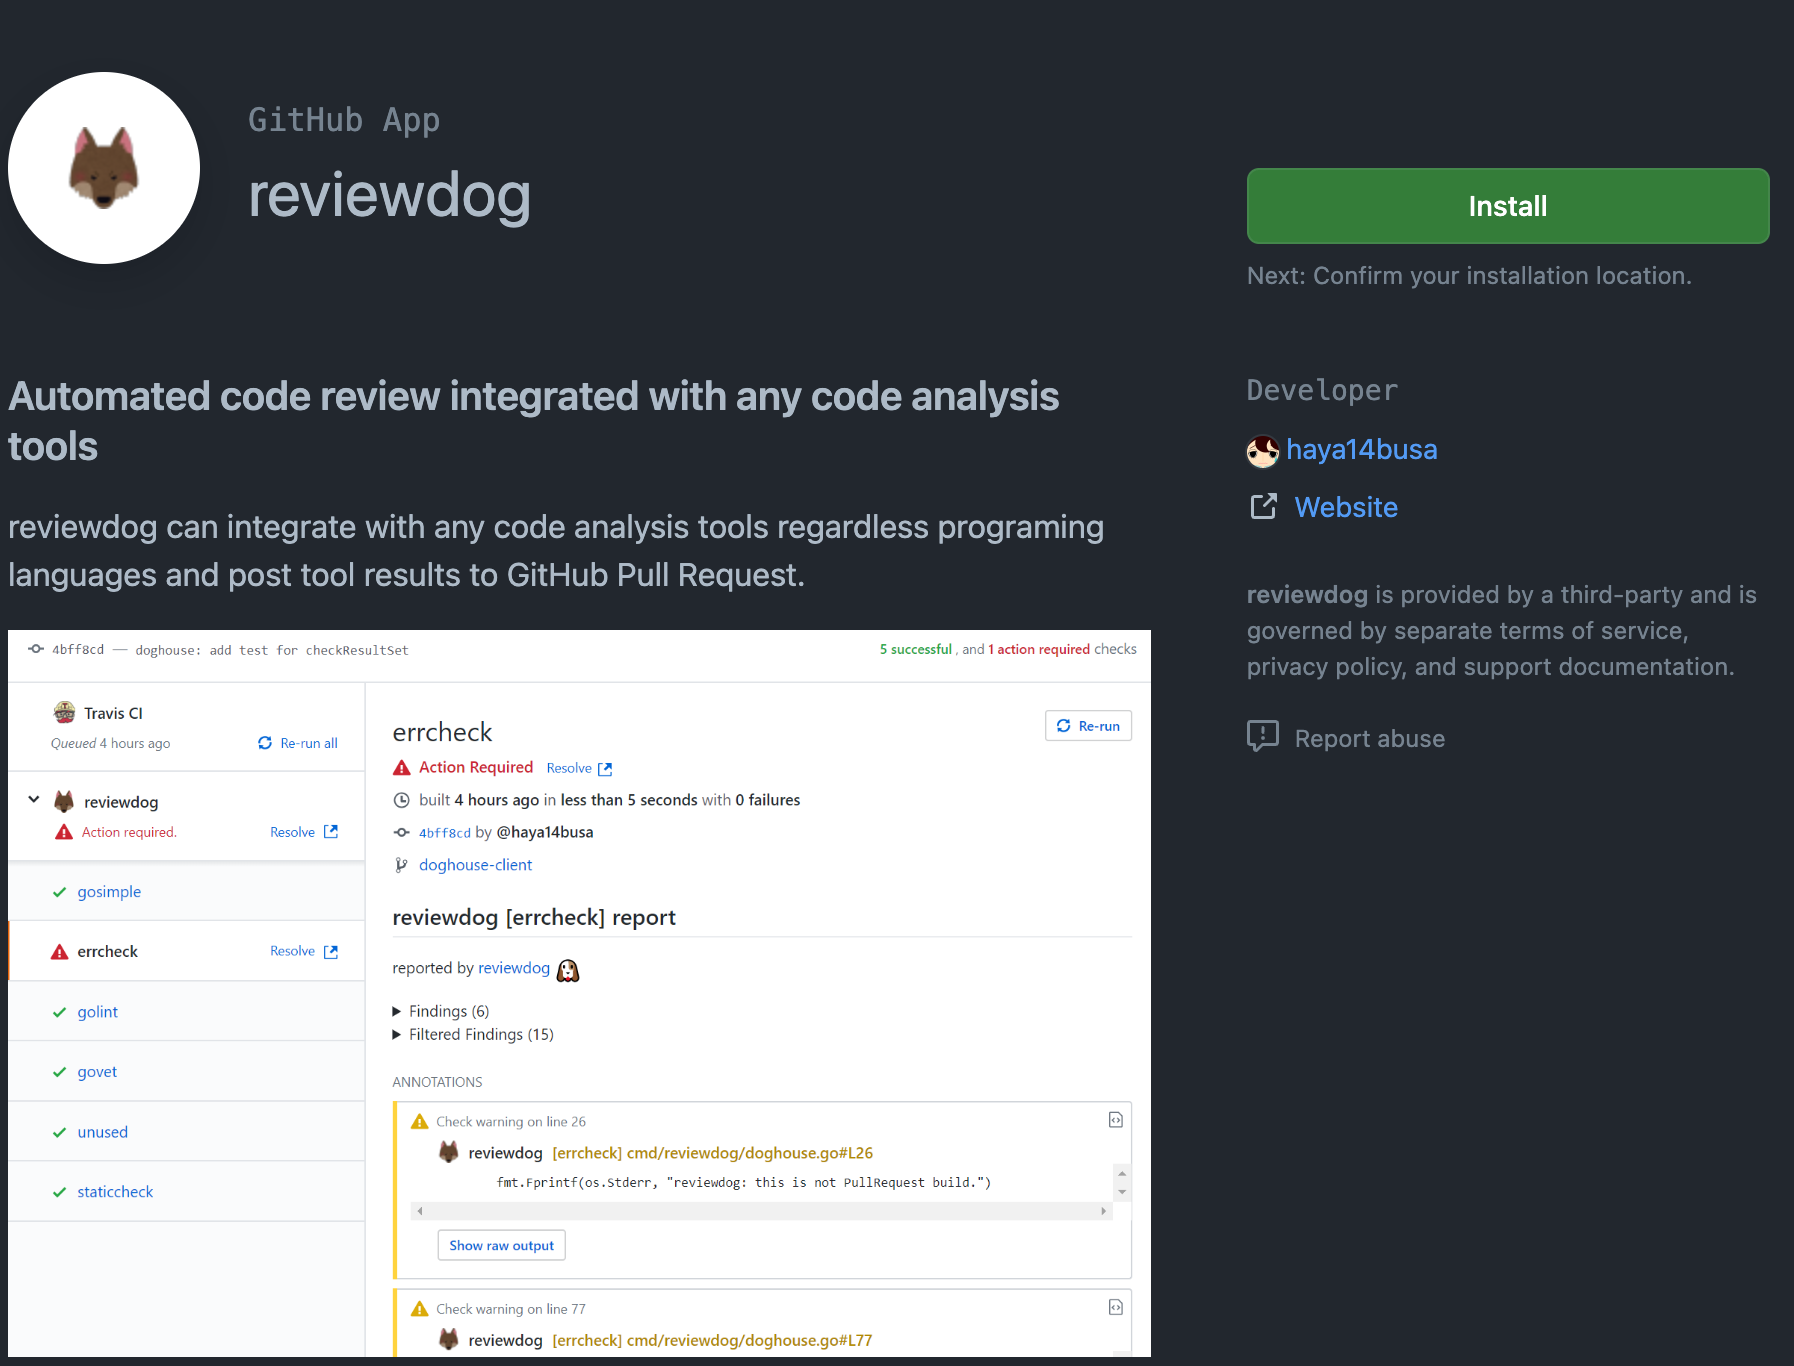
Task: Click Resolve link under errcheck heading
Action: [x=569, y=768]
